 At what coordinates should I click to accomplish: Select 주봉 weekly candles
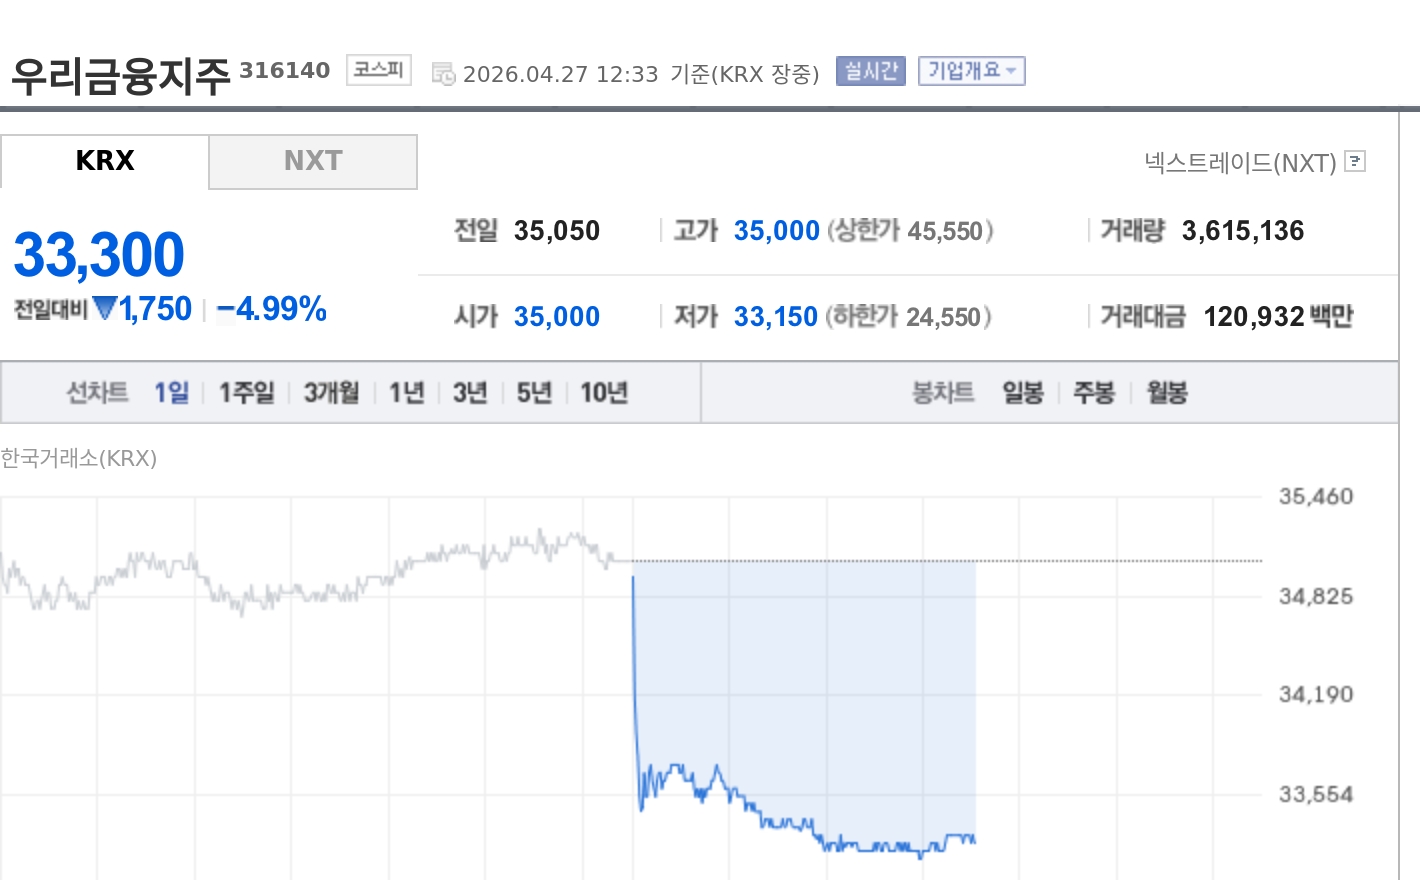[1094, 392]
